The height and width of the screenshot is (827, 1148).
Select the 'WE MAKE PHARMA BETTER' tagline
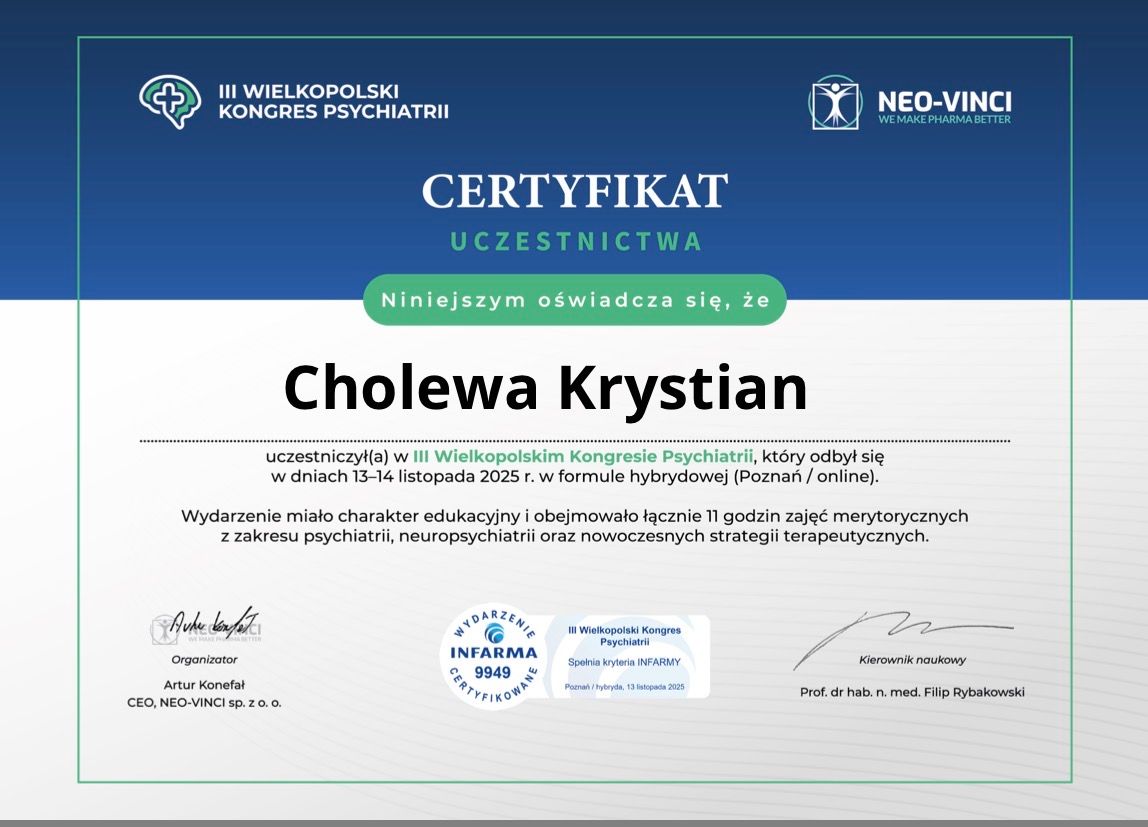coord(944,120)
